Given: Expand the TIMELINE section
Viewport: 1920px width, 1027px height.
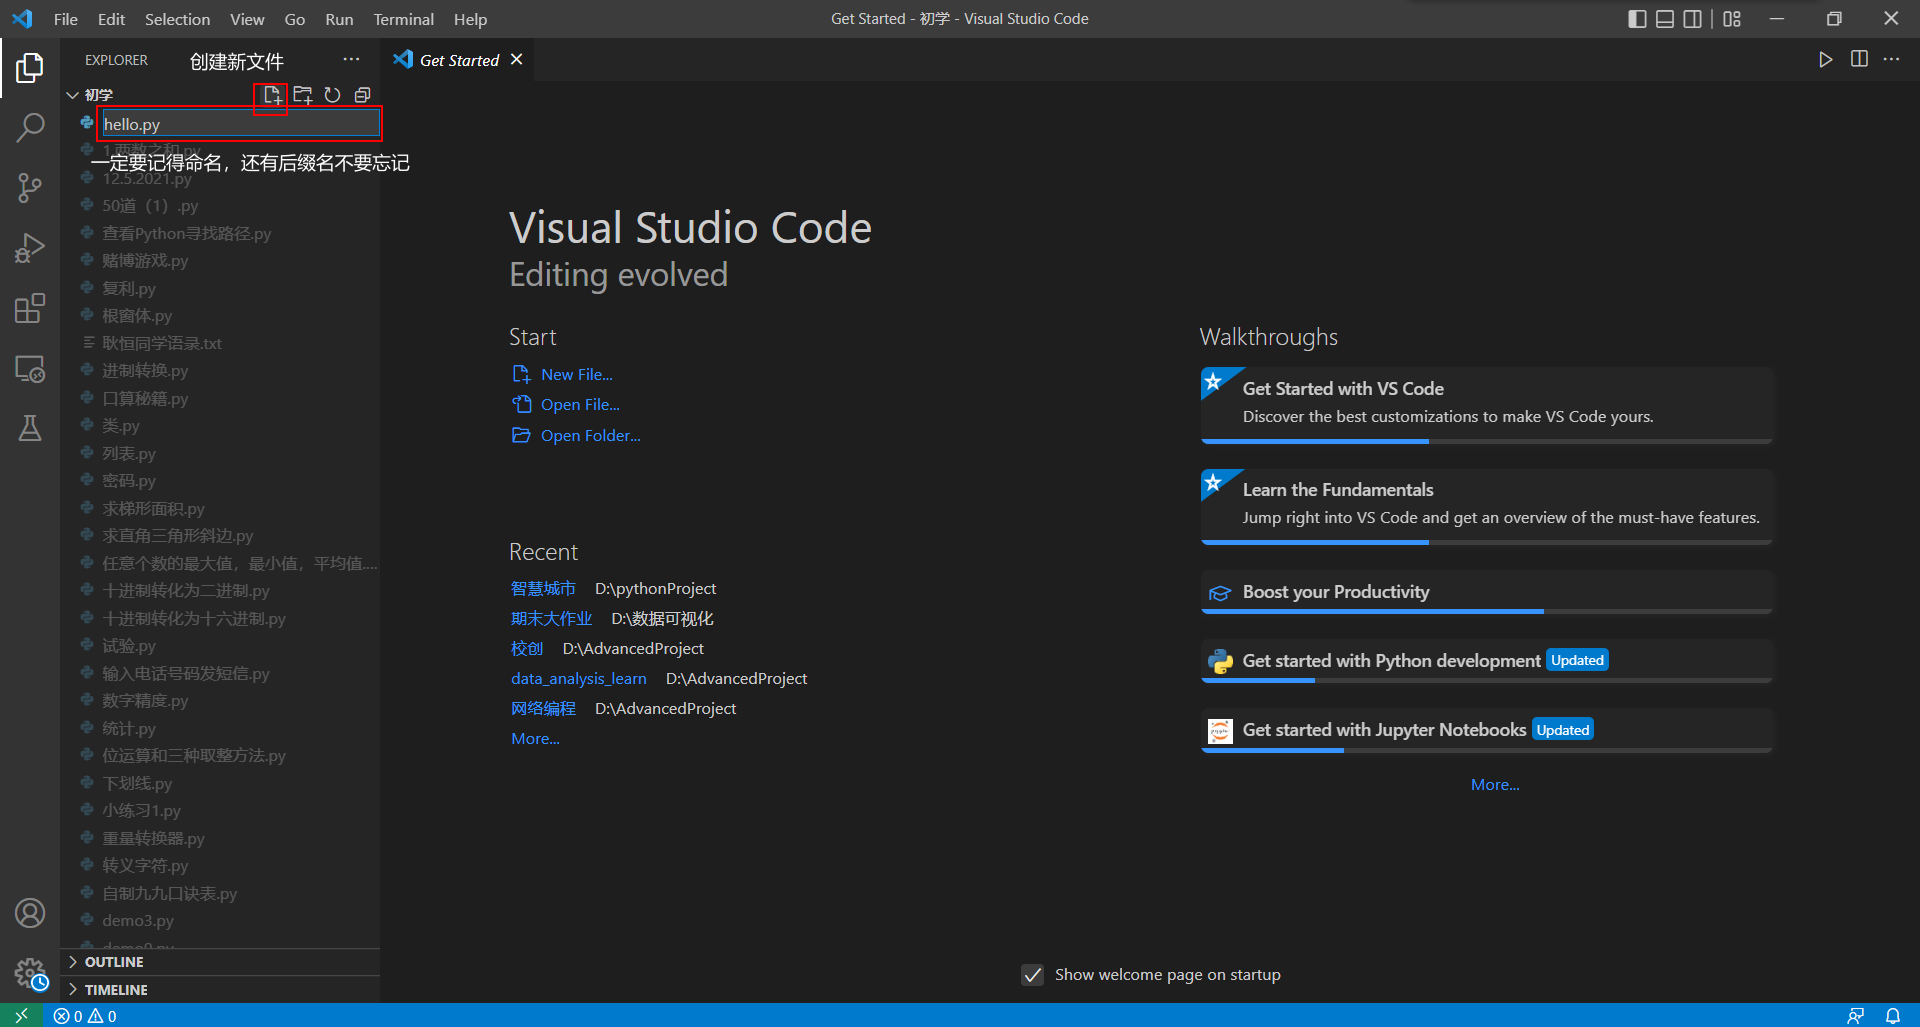Looking at the screenshot, I should coord(220,990).
